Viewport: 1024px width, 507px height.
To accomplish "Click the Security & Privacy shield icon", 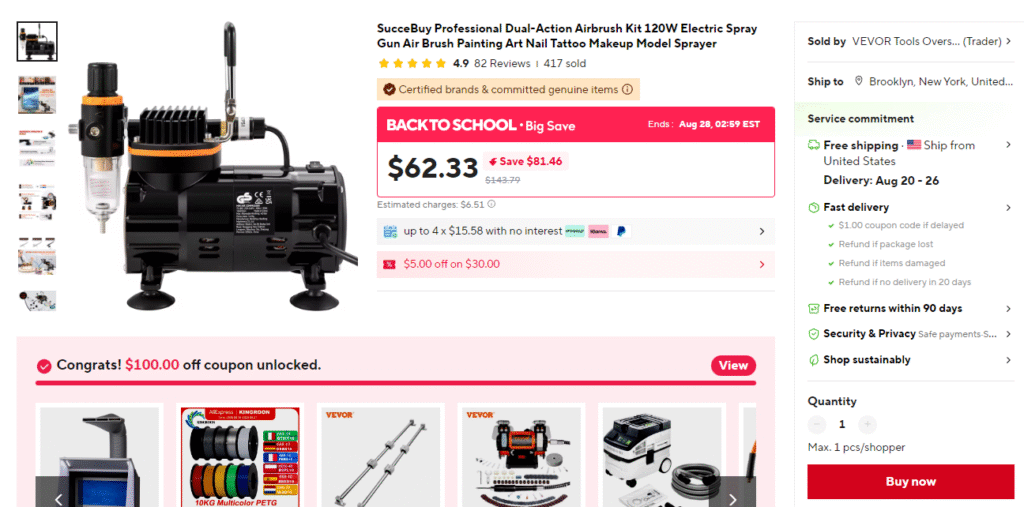I will coord(814,334).
